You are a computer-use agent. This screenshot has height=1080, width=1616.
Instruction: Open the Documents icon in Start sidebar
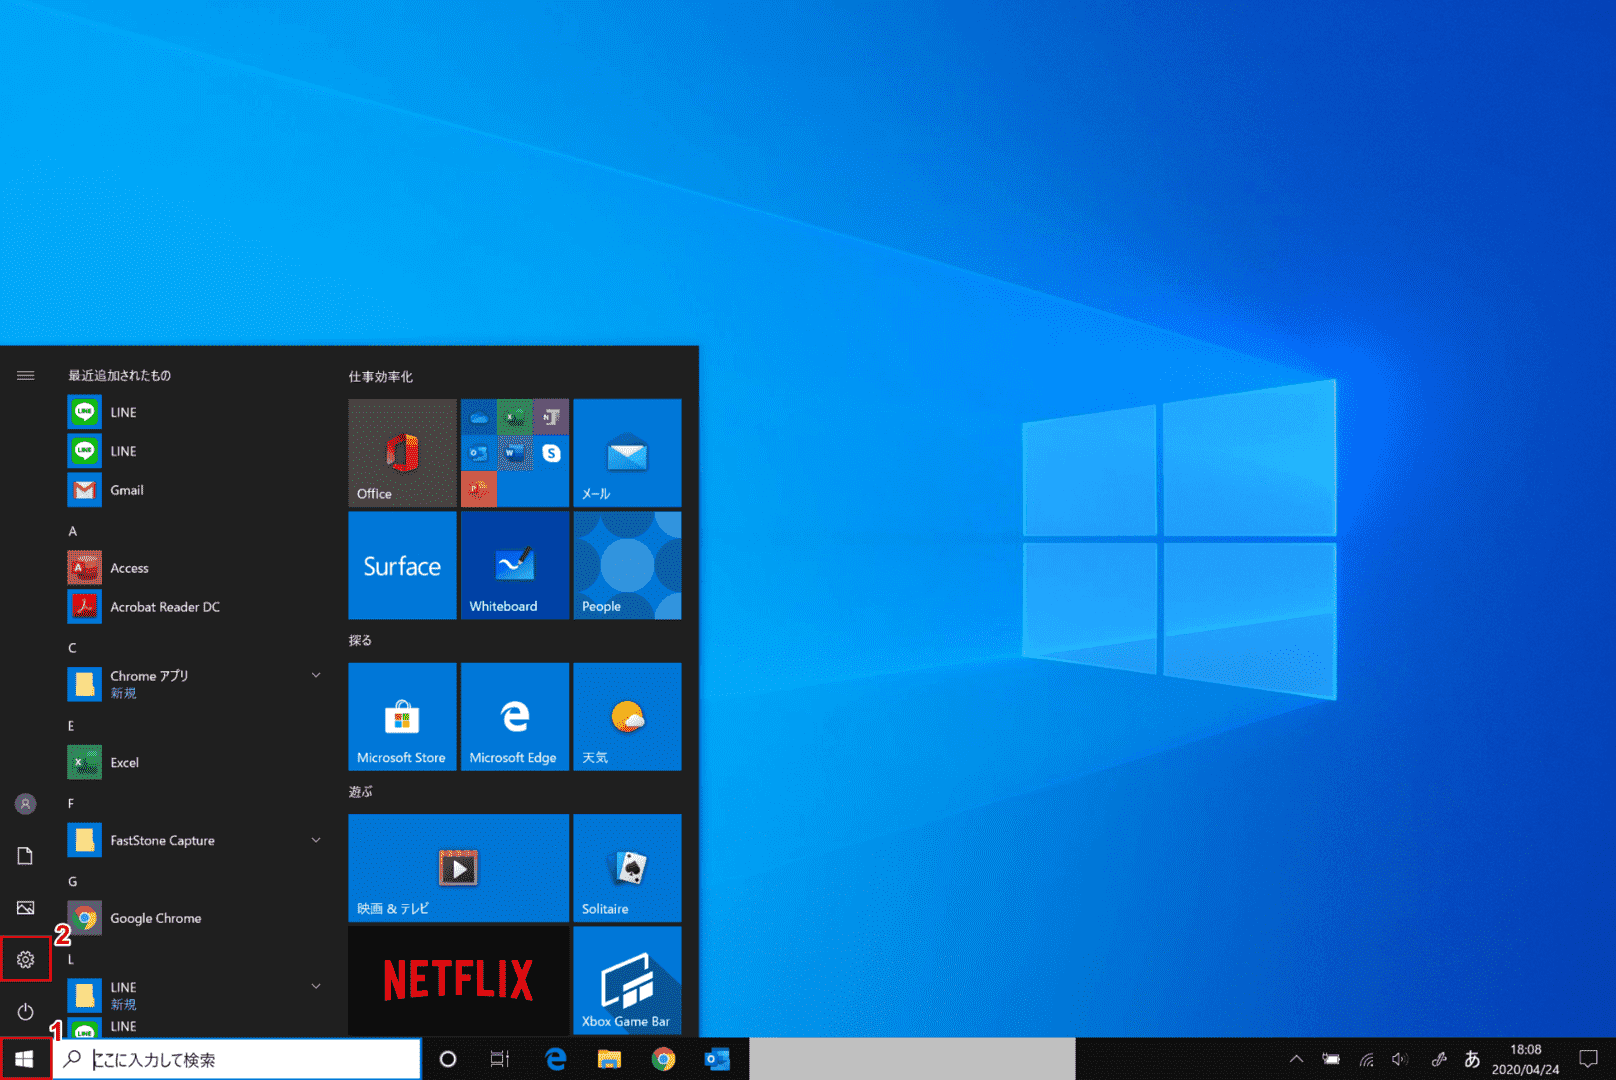point(26,855)
